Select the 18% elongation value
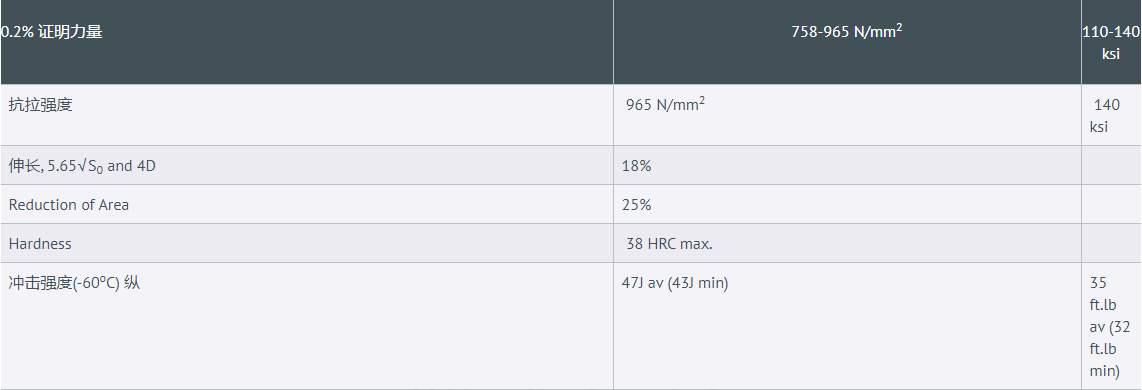 pyautogui.click(x=637, y=166)
